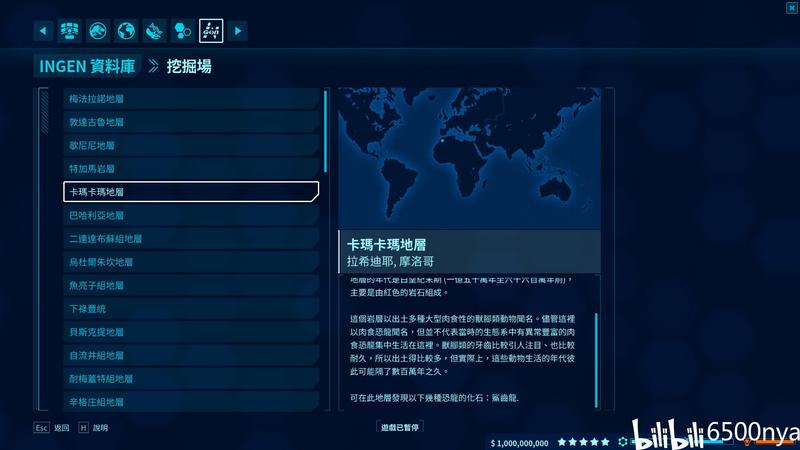
Task: Select 二連達布蘇組地層 in the list
Action: click(191, 239)
